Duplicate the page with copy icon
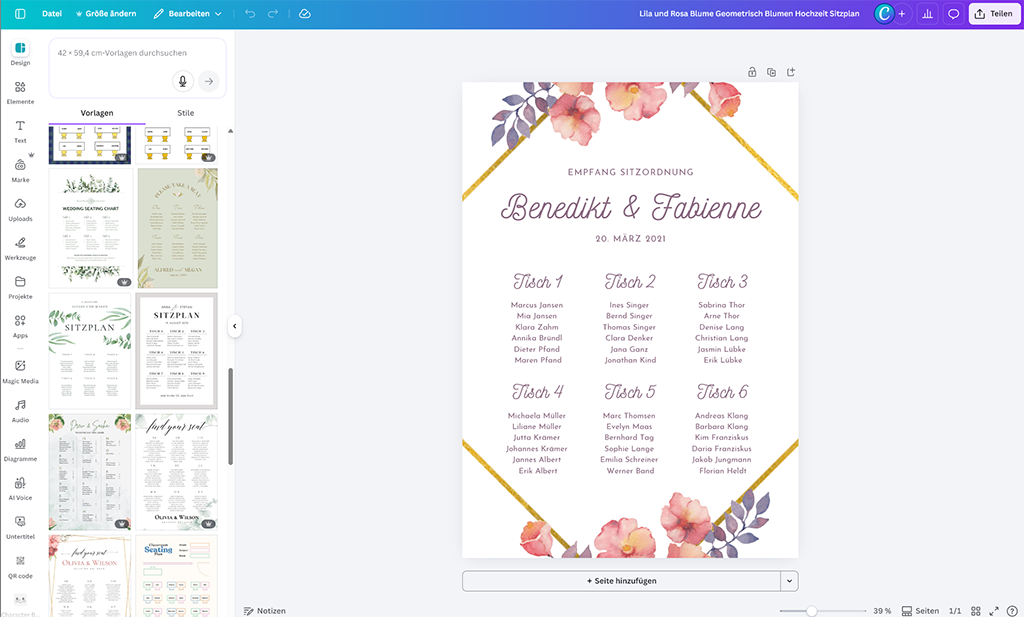1024x617 pixels. (771, 72)
